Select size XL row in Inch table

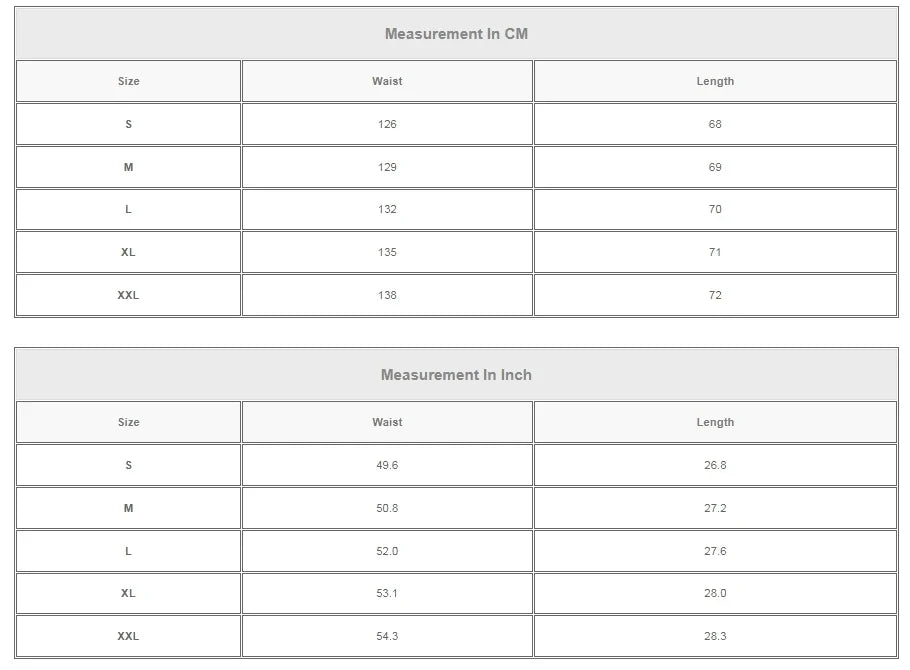[129, 593]
